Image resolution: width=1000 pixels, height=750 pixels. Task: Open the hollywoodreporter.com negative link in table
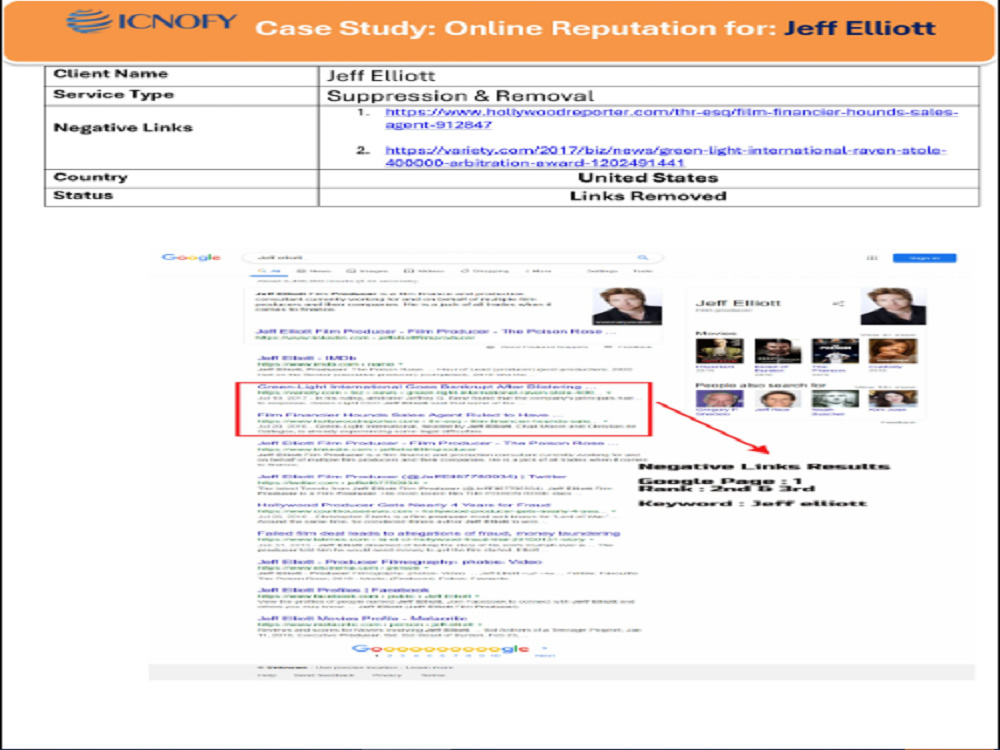pyautogui.click(x=671, y=118)
